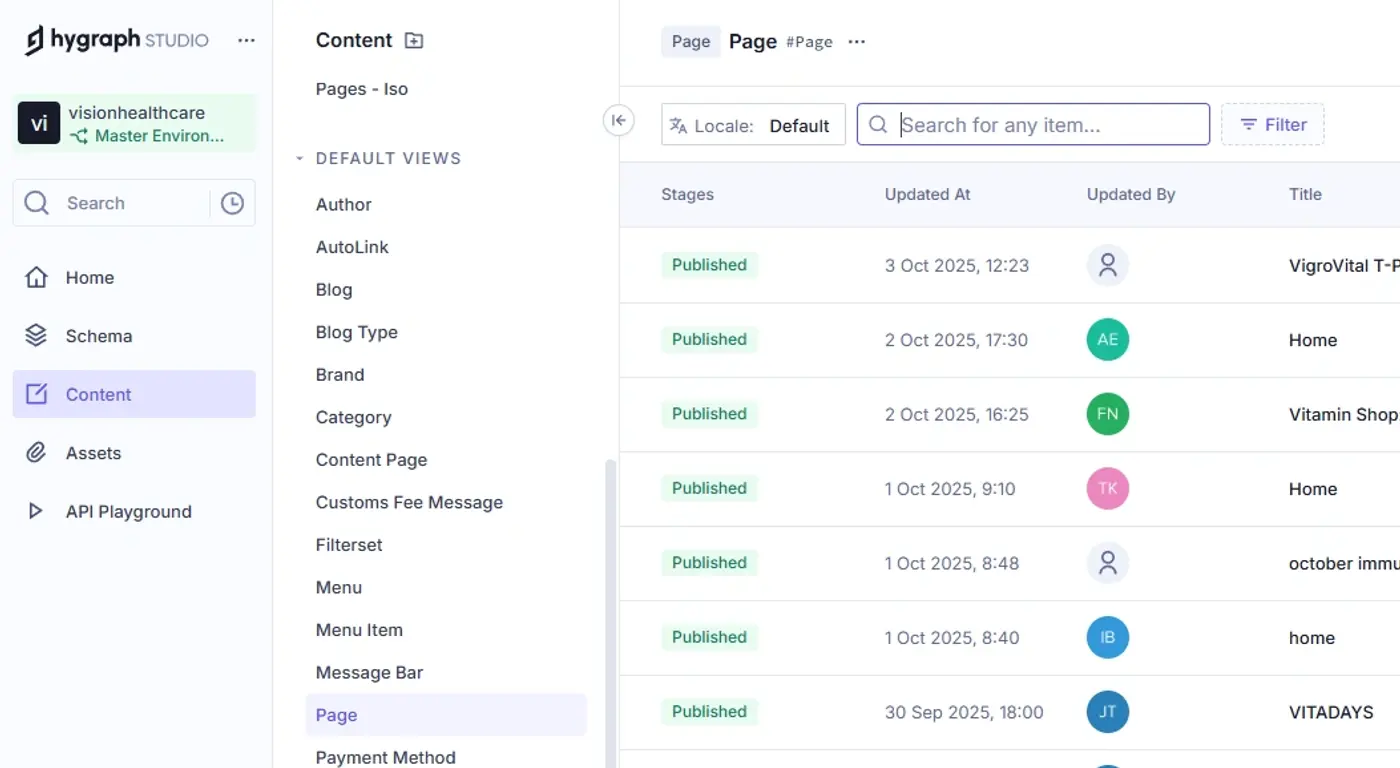The image size is (1400, 768).
Task: Open the three-dot menu beside #Page
Action: pos(856,41)
